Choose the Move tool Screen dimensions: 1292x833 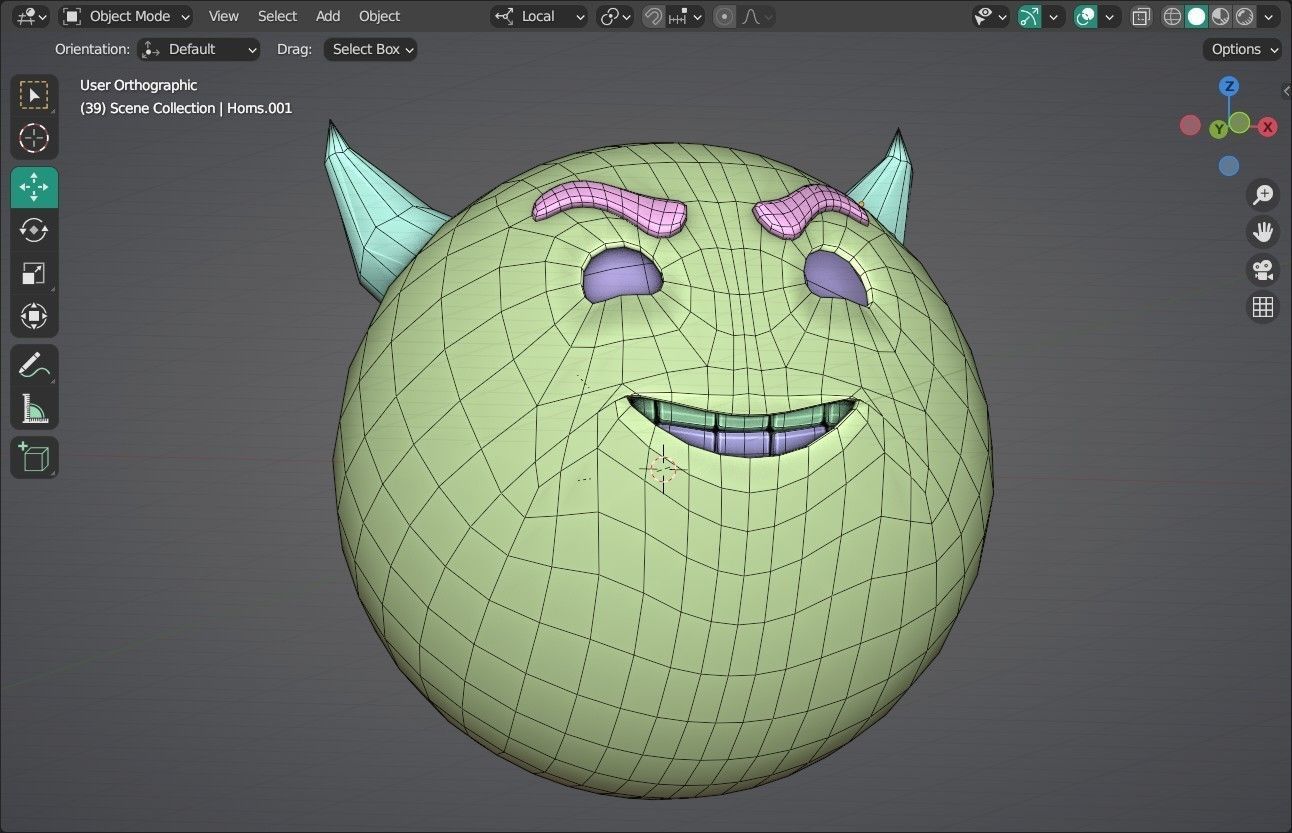(x=34, y=187)
